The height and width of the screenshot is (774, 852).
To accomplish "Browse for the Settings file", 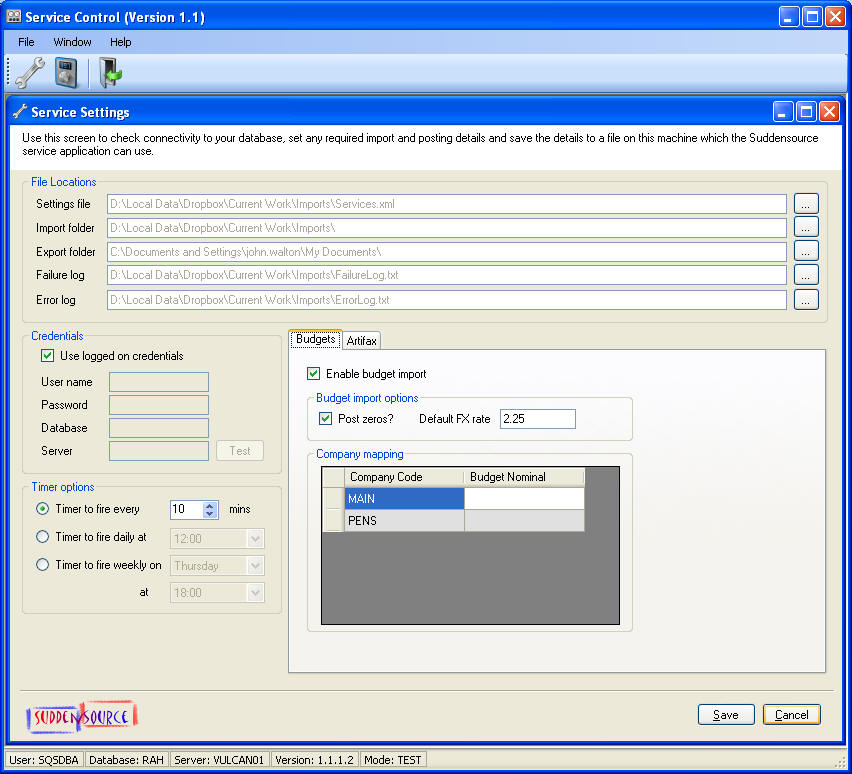I will (x=806, y=204).
